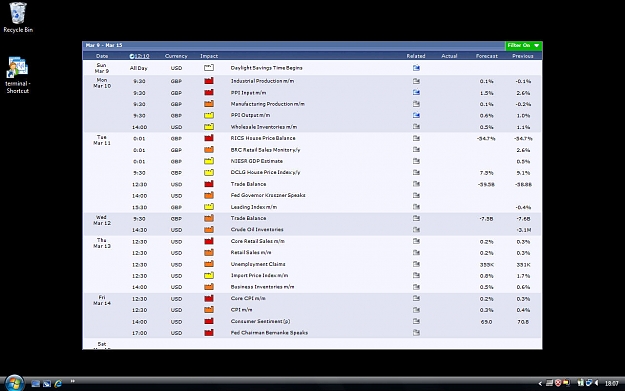Open related folder for Manufacturing Production m/m
This screenshot has height=391, width=625.
click(416, 104)
